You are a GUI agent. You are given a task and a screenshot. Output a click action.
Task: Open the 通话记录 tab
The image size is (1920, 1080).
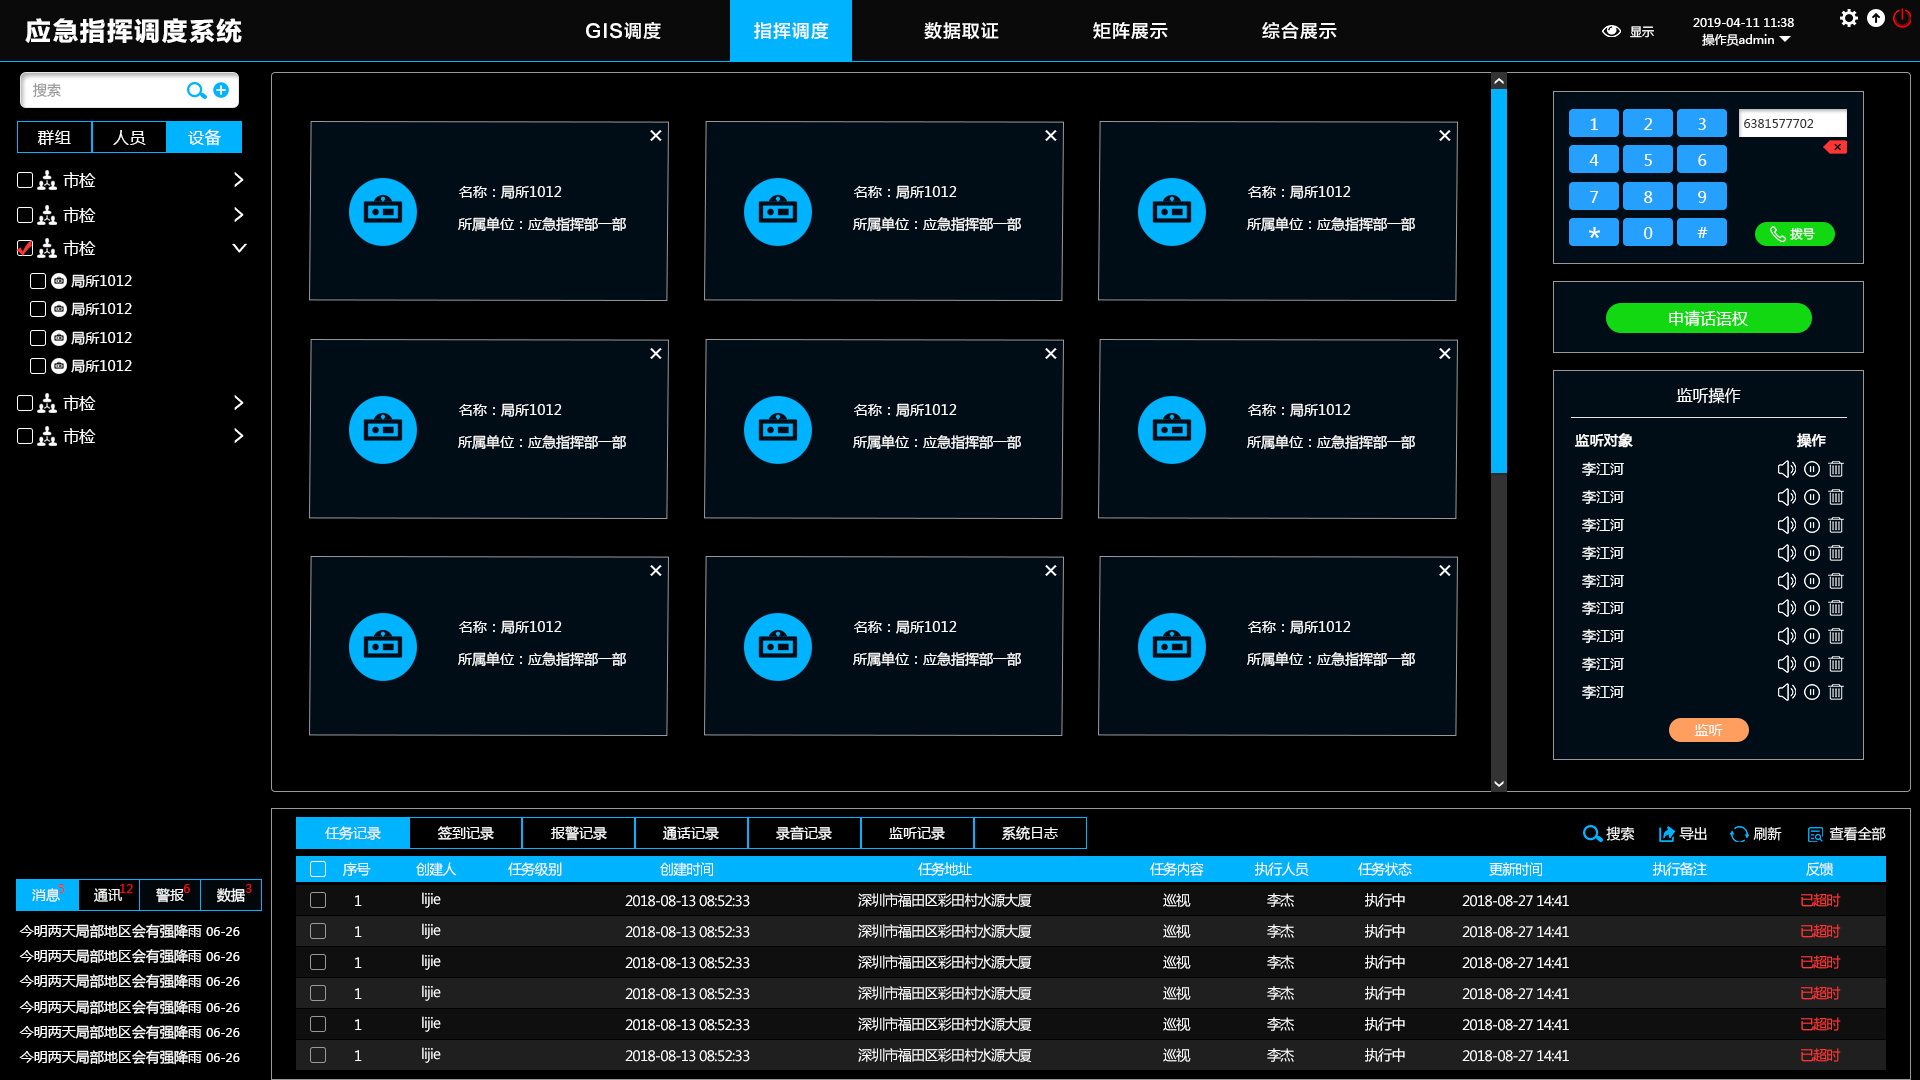691,833
